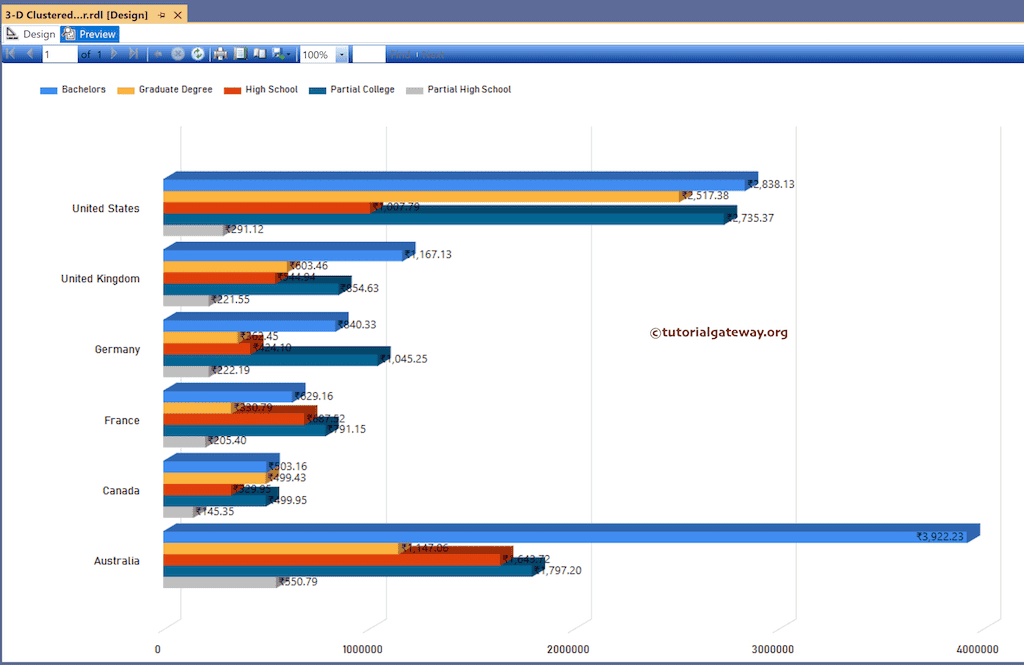Go to the first page
1024x665 pixels.
pyautogui.click(x=10, y=53)
